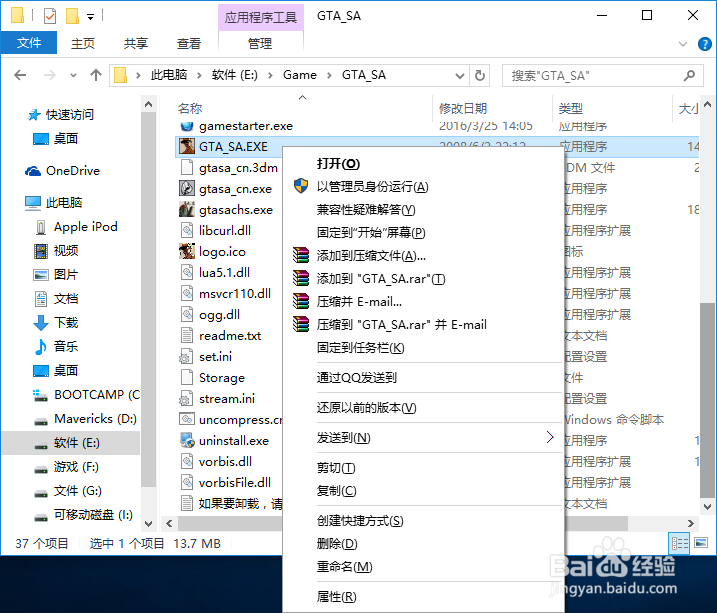Viewport: 717px width, 613px height.
Task: Click the WinRAR icon beside 添加到压缩文件
Action: pos(301,255)
